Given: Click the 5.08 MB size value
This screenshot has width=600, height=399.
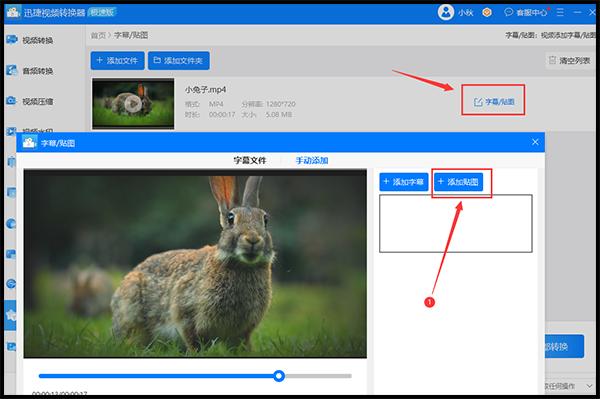Looking at the screenshot, I should [x=279, y=114].
